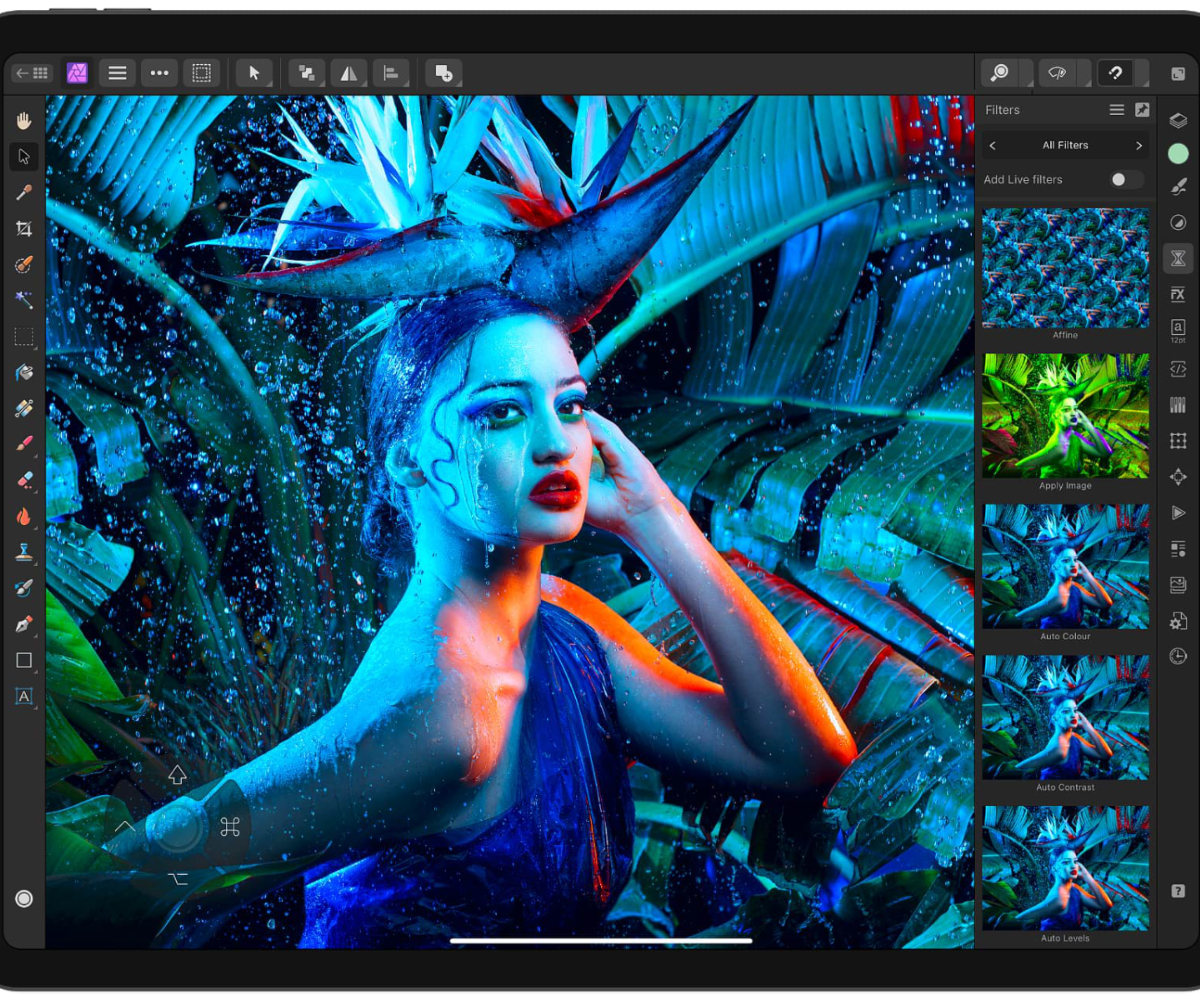Open the Layers panel

1177,120
